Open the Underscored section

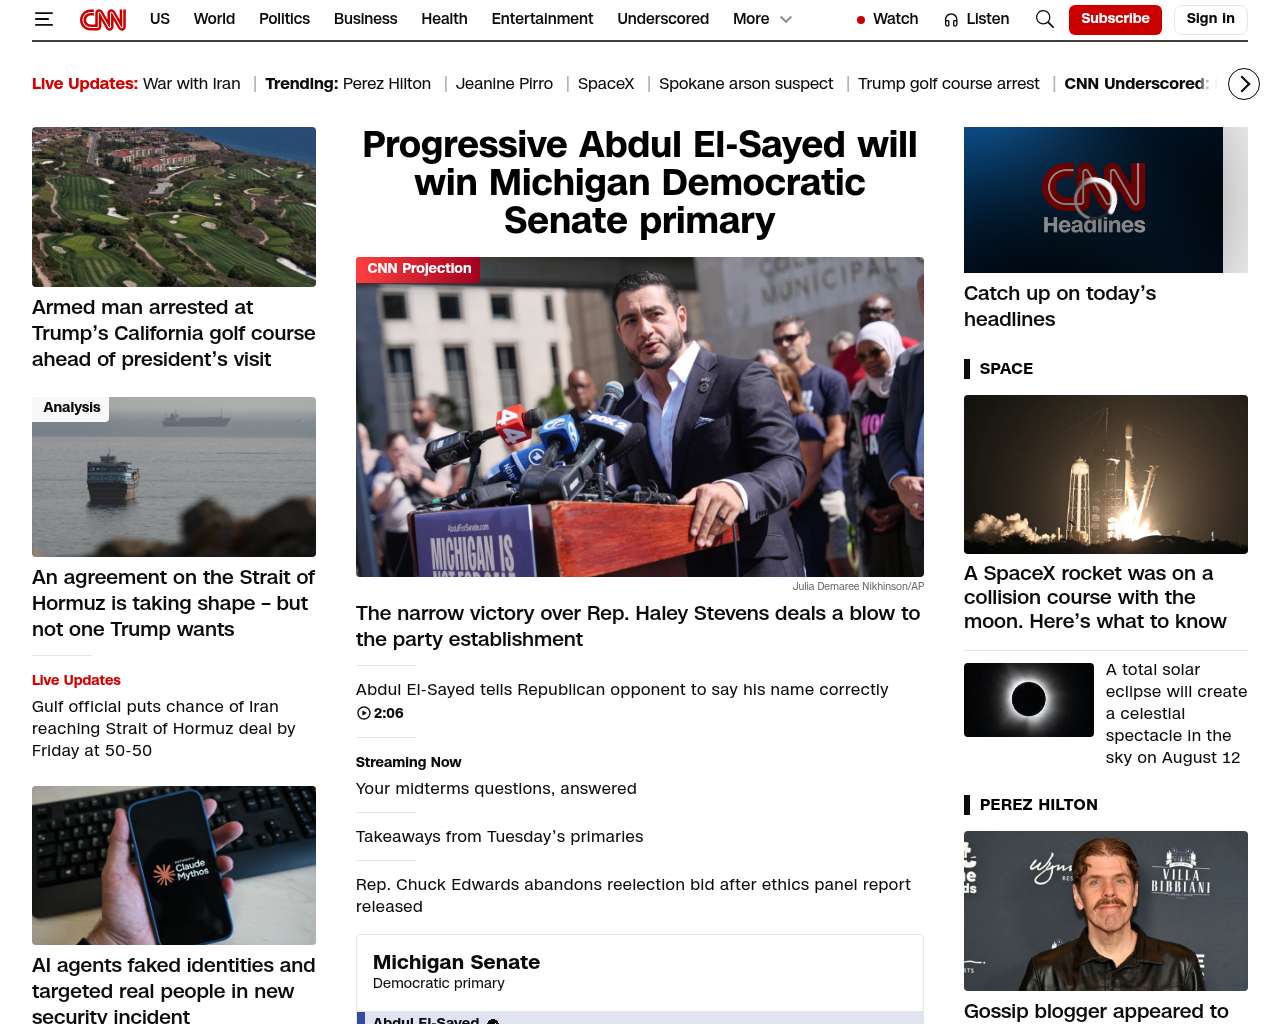coord(663,19)
